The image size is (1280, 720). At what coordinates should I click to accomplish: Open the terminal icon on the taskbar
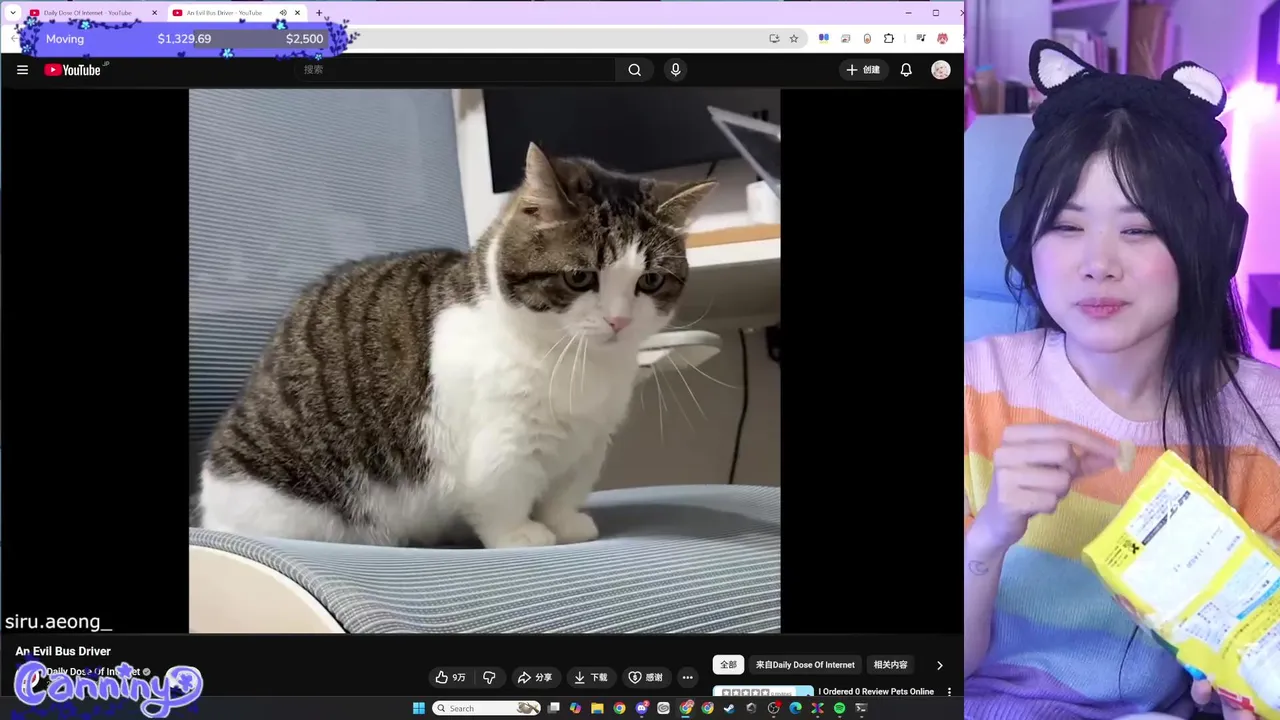(861, 708)
